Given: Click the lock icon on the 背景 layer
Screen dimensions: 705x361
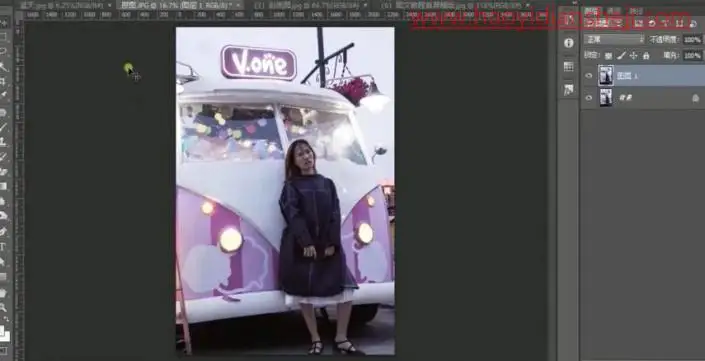Looking at the screenshot, I should [x=695, y=98].
